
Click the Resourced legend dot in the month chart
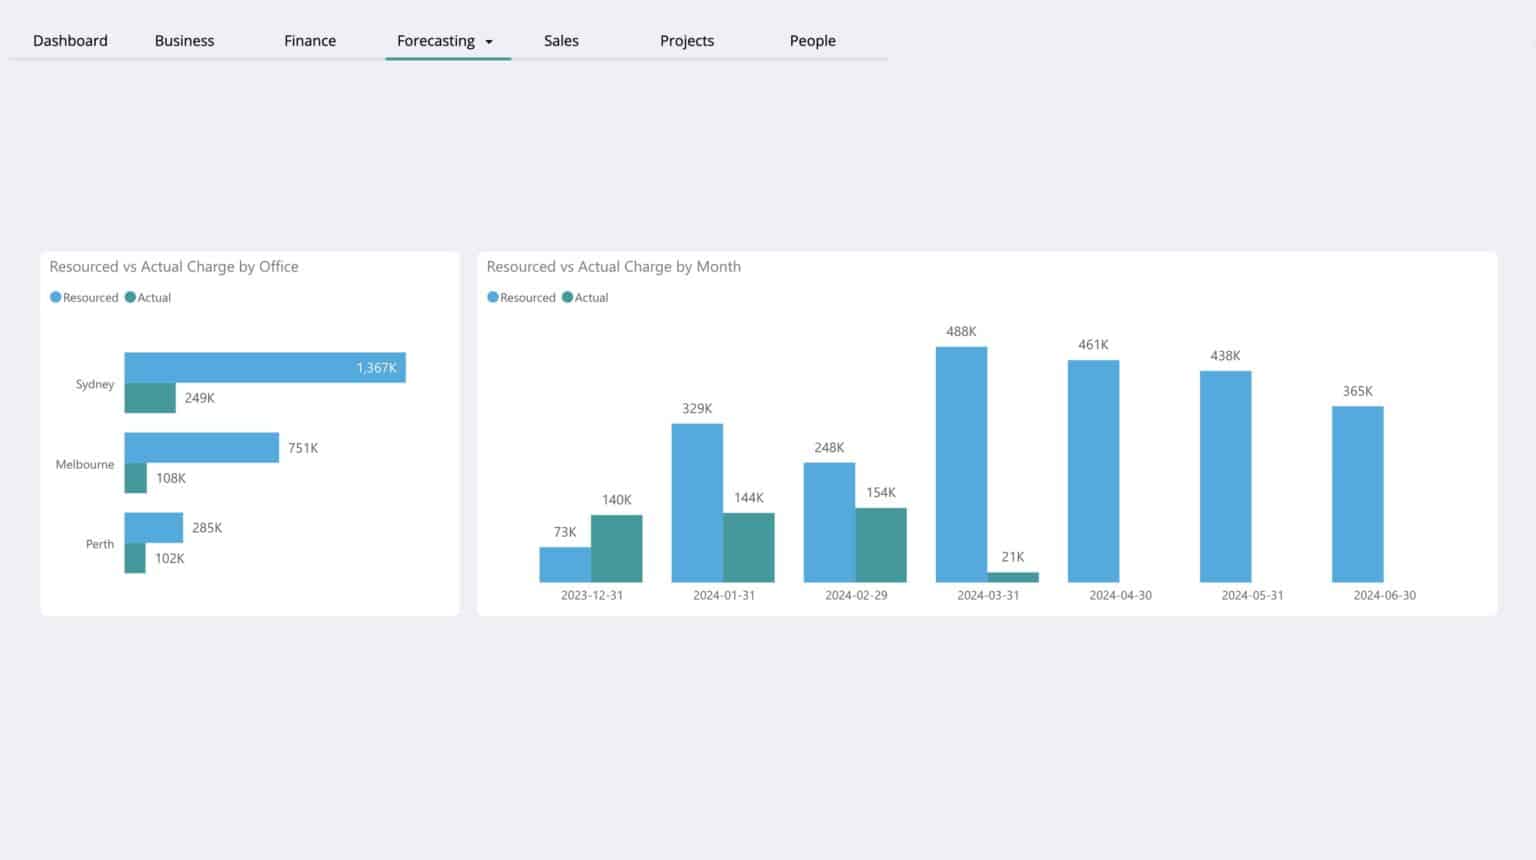tap(491, 297)
